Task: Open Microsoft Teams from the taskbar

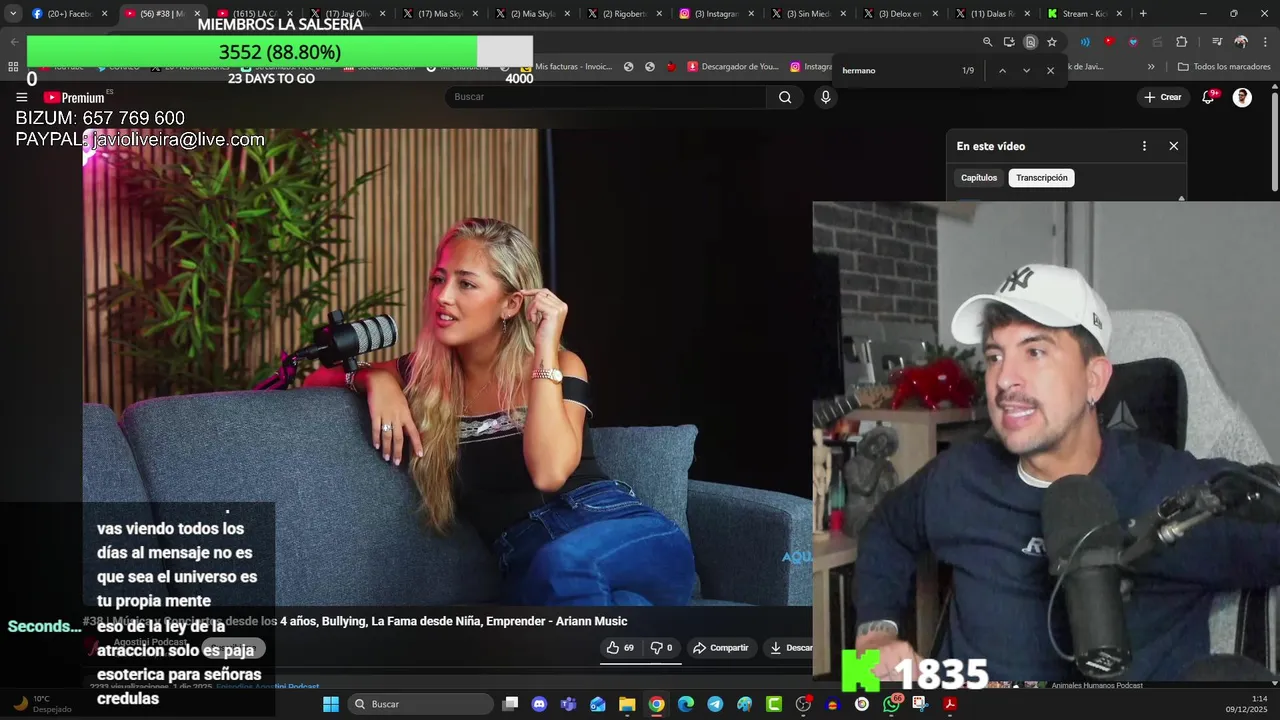Action: point(569,704)
